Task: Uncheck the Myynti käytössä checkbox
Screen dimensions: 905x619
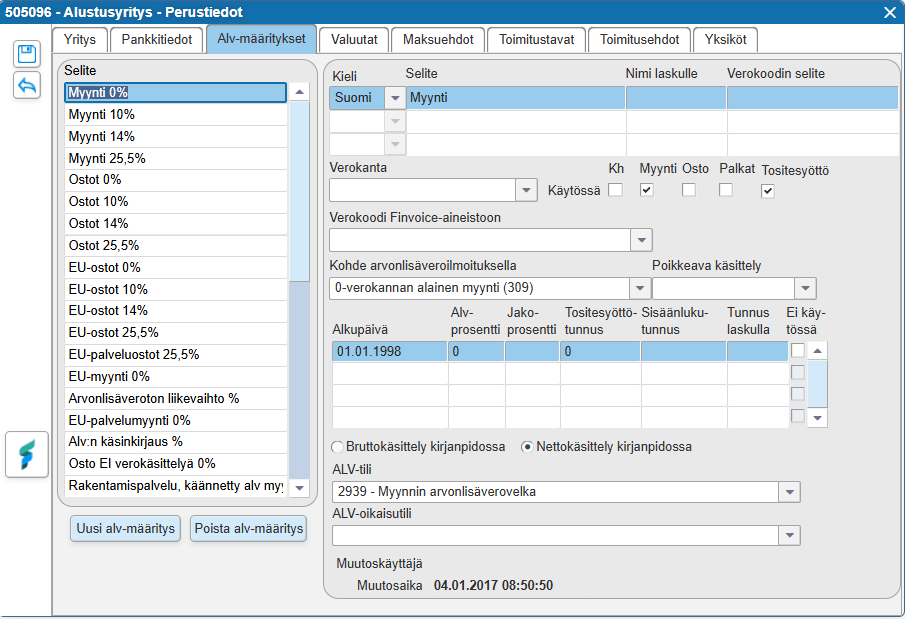Action: [x=646, y=190]
